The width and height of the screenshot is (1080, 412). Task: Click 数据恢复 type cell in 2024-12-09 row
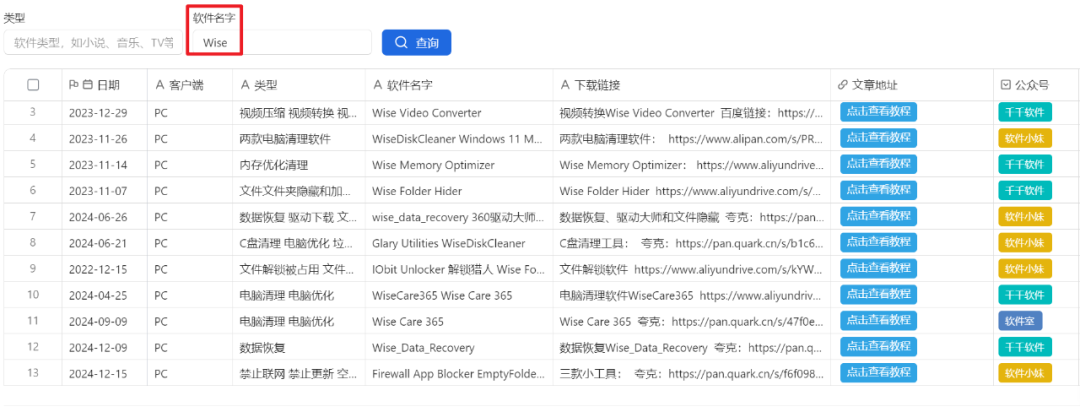pos(299,348)
